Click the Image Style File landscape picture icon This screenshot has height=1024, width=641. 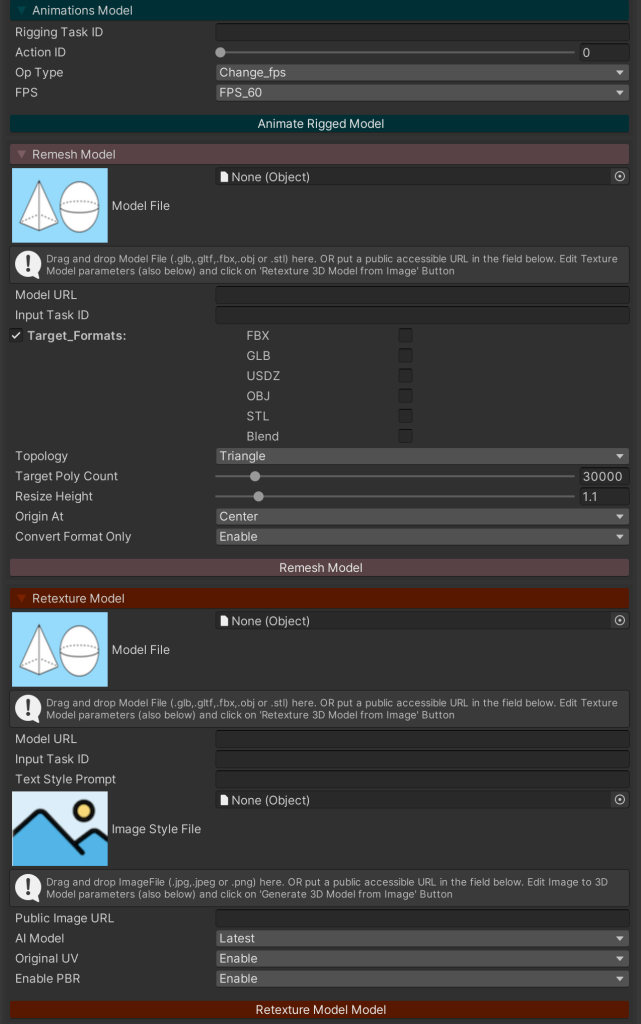[x=60, y=829]
